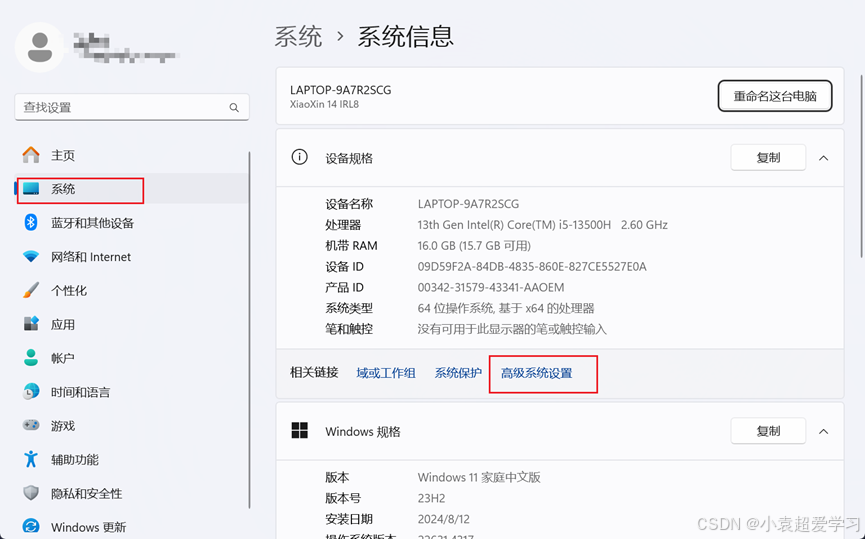The width and height of the screenshot is (865, 539).
Task: Click the 应用 apps icon
Action: [x=31, y=324]
